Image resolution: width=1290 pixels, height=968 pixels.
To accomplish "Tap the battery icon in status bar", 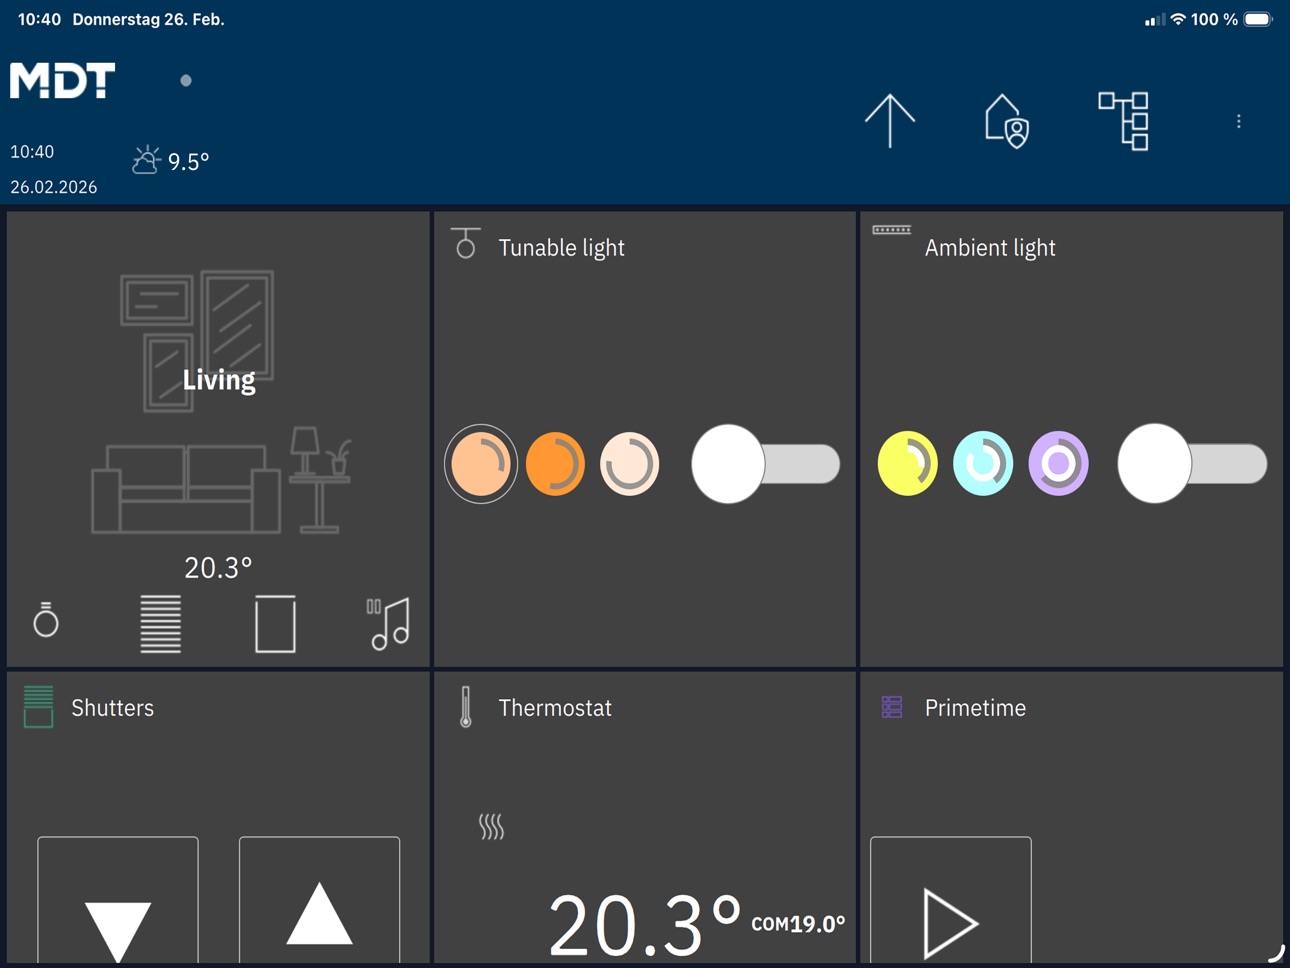I will 1258,19.
